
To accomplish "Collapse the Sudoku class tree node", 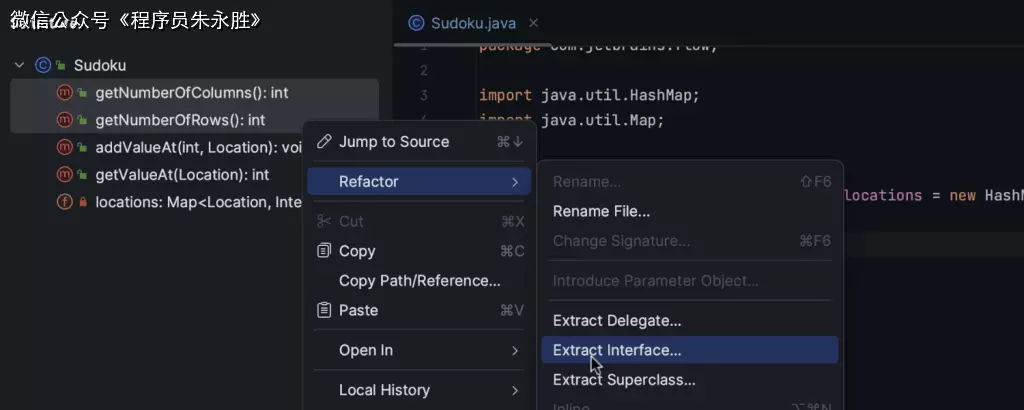I will (18, 65).
